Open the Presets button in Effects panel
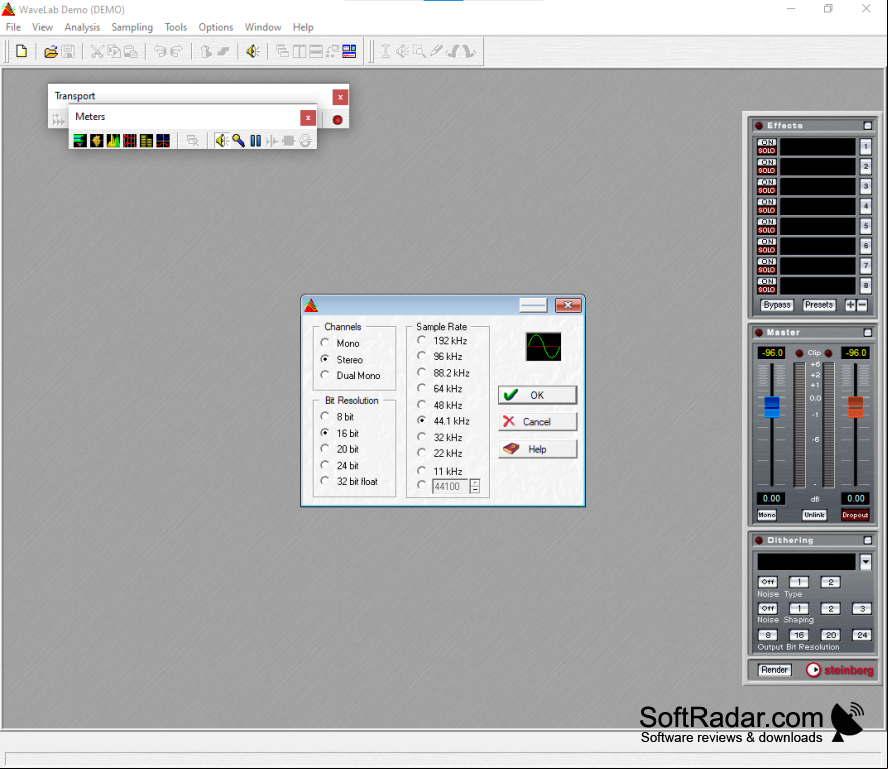 click(x=819, y=305)
